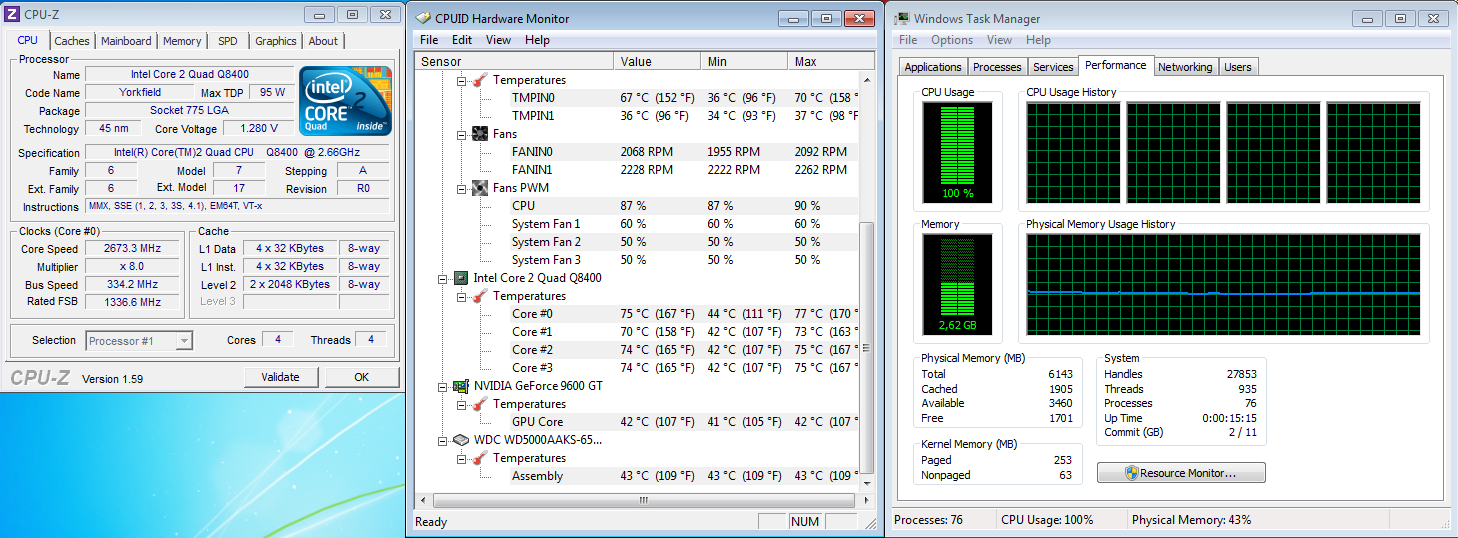Collapse Temperatures under Intel Core 2 Quad Q8400
This screenshot has height=538, width=1458.
click(x=462, y=296)
